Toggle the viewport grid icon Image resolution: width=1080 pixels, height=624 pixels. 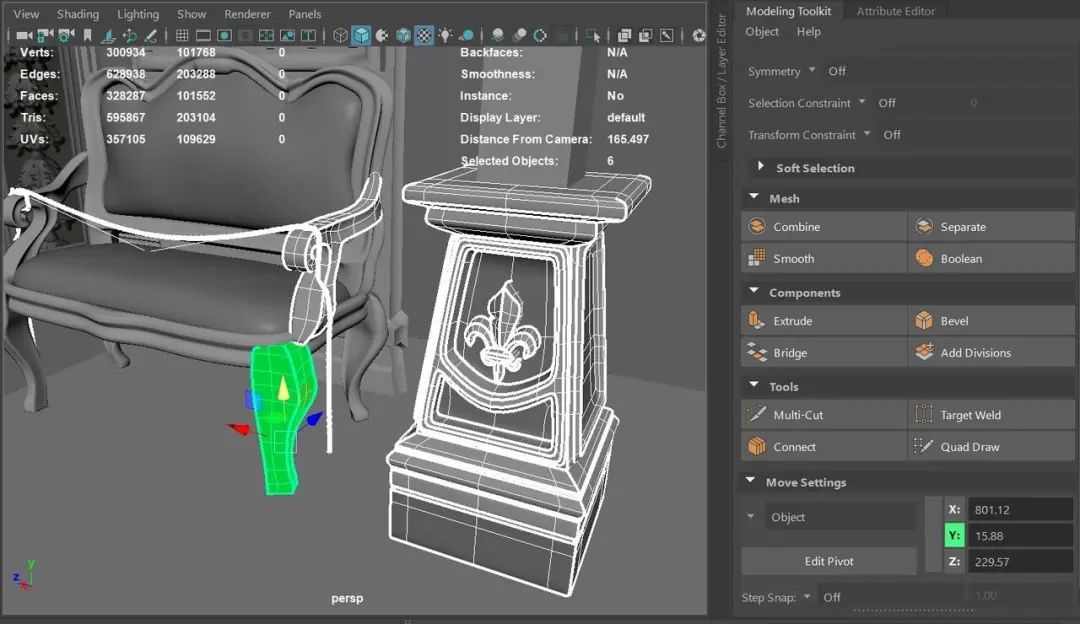(182, 36)
